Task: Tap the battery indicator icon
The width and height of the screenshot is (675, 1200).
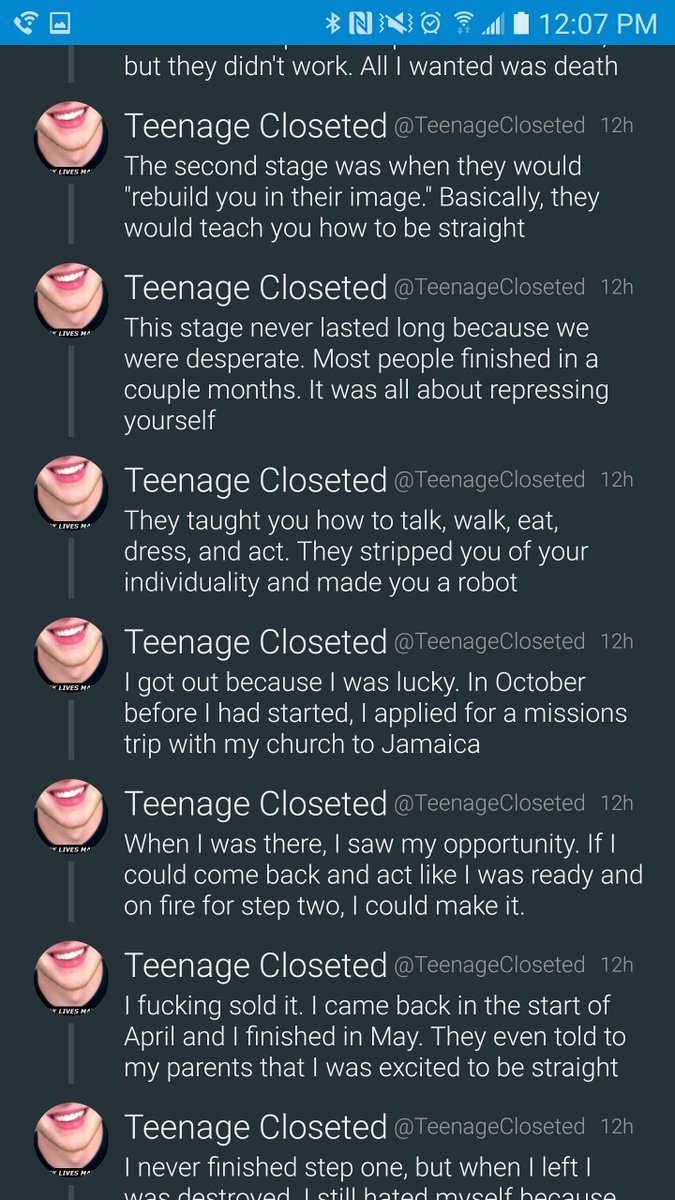Action: 519,22
